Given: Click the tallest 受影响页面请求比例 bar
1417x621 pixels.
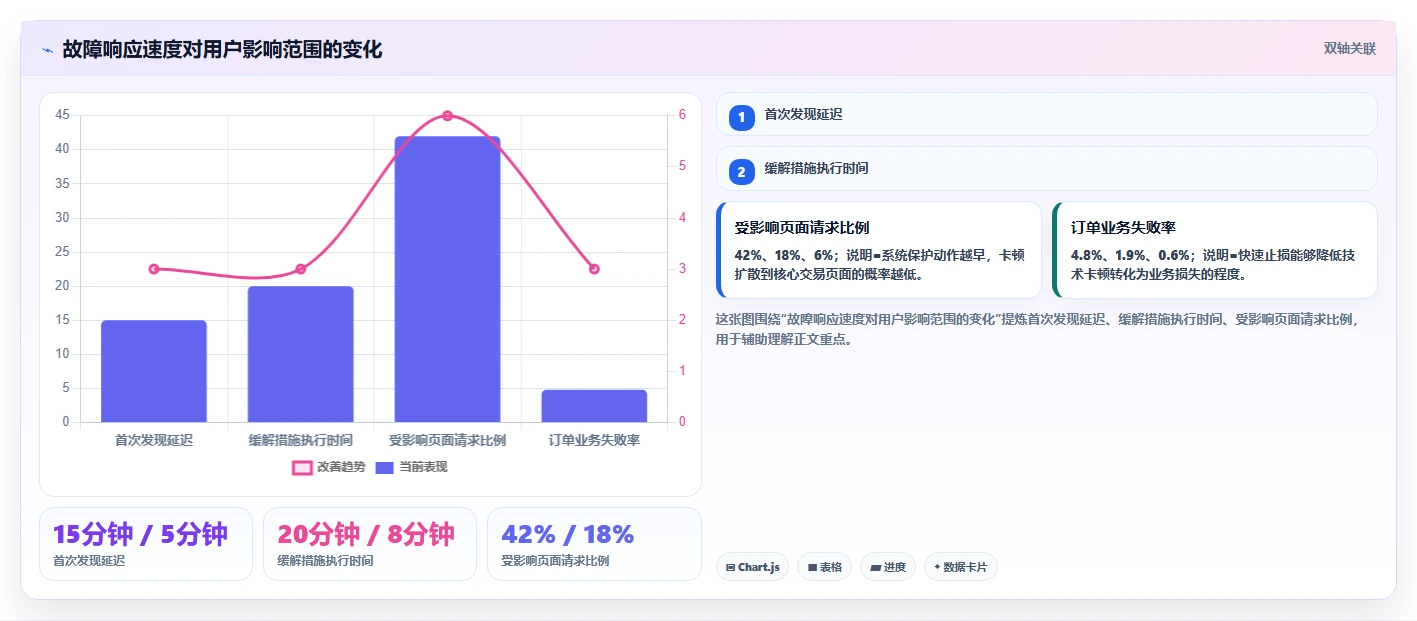Looking at the screenshot, I should [x=447, y=279].
